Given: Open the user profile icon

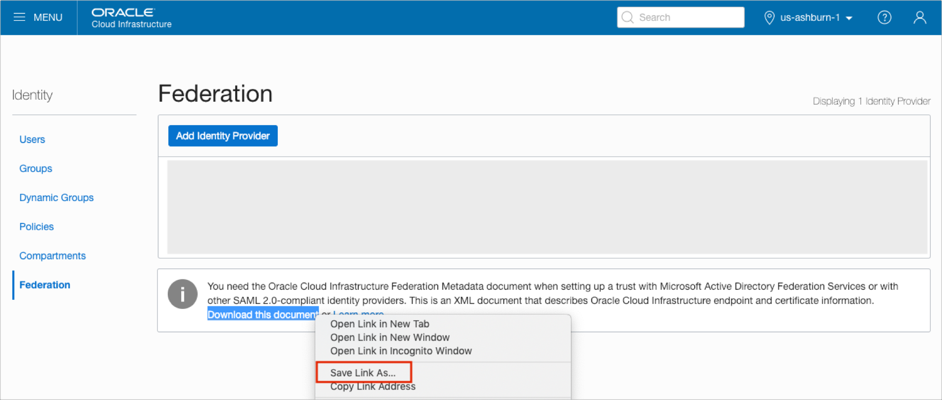Looking at the screenshot, I should click(920, 18).
